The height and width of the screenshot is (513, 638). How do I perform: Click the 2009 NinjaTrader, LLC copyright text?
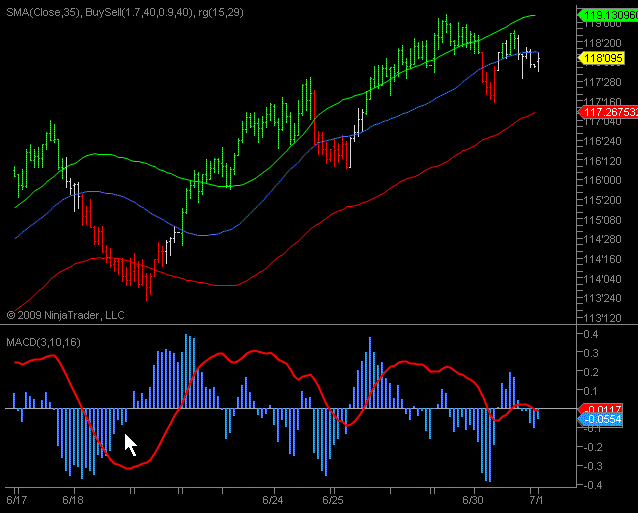pos(65,314)
